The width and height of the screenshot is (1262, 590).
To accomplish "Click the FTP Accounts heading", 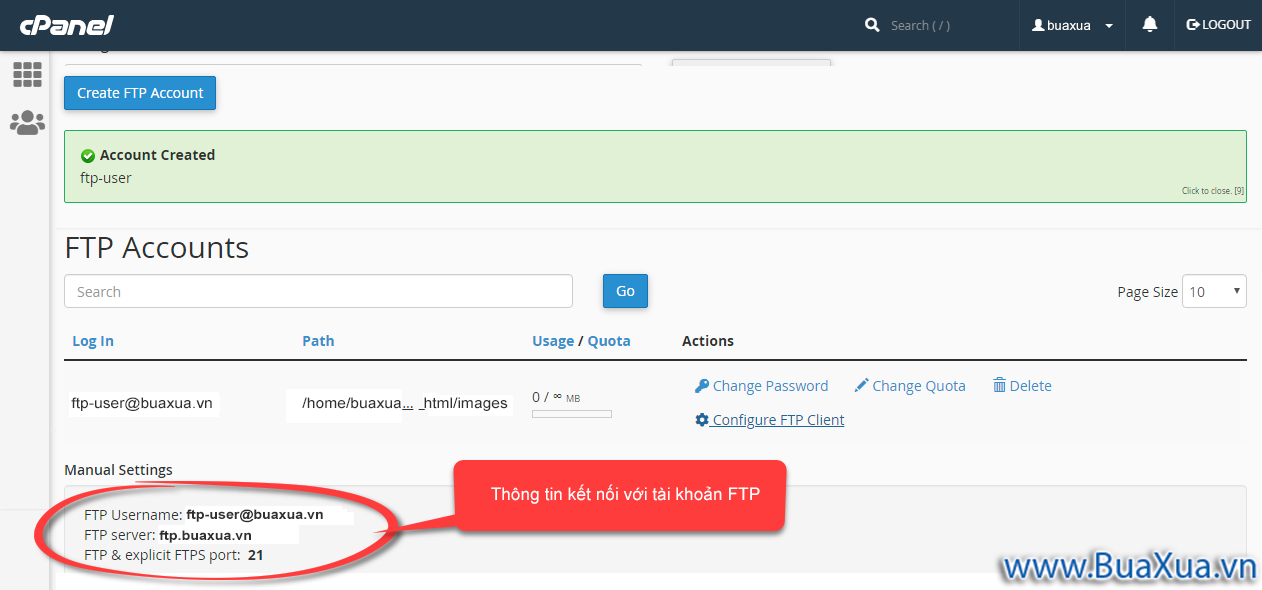I will click(157, 247).
